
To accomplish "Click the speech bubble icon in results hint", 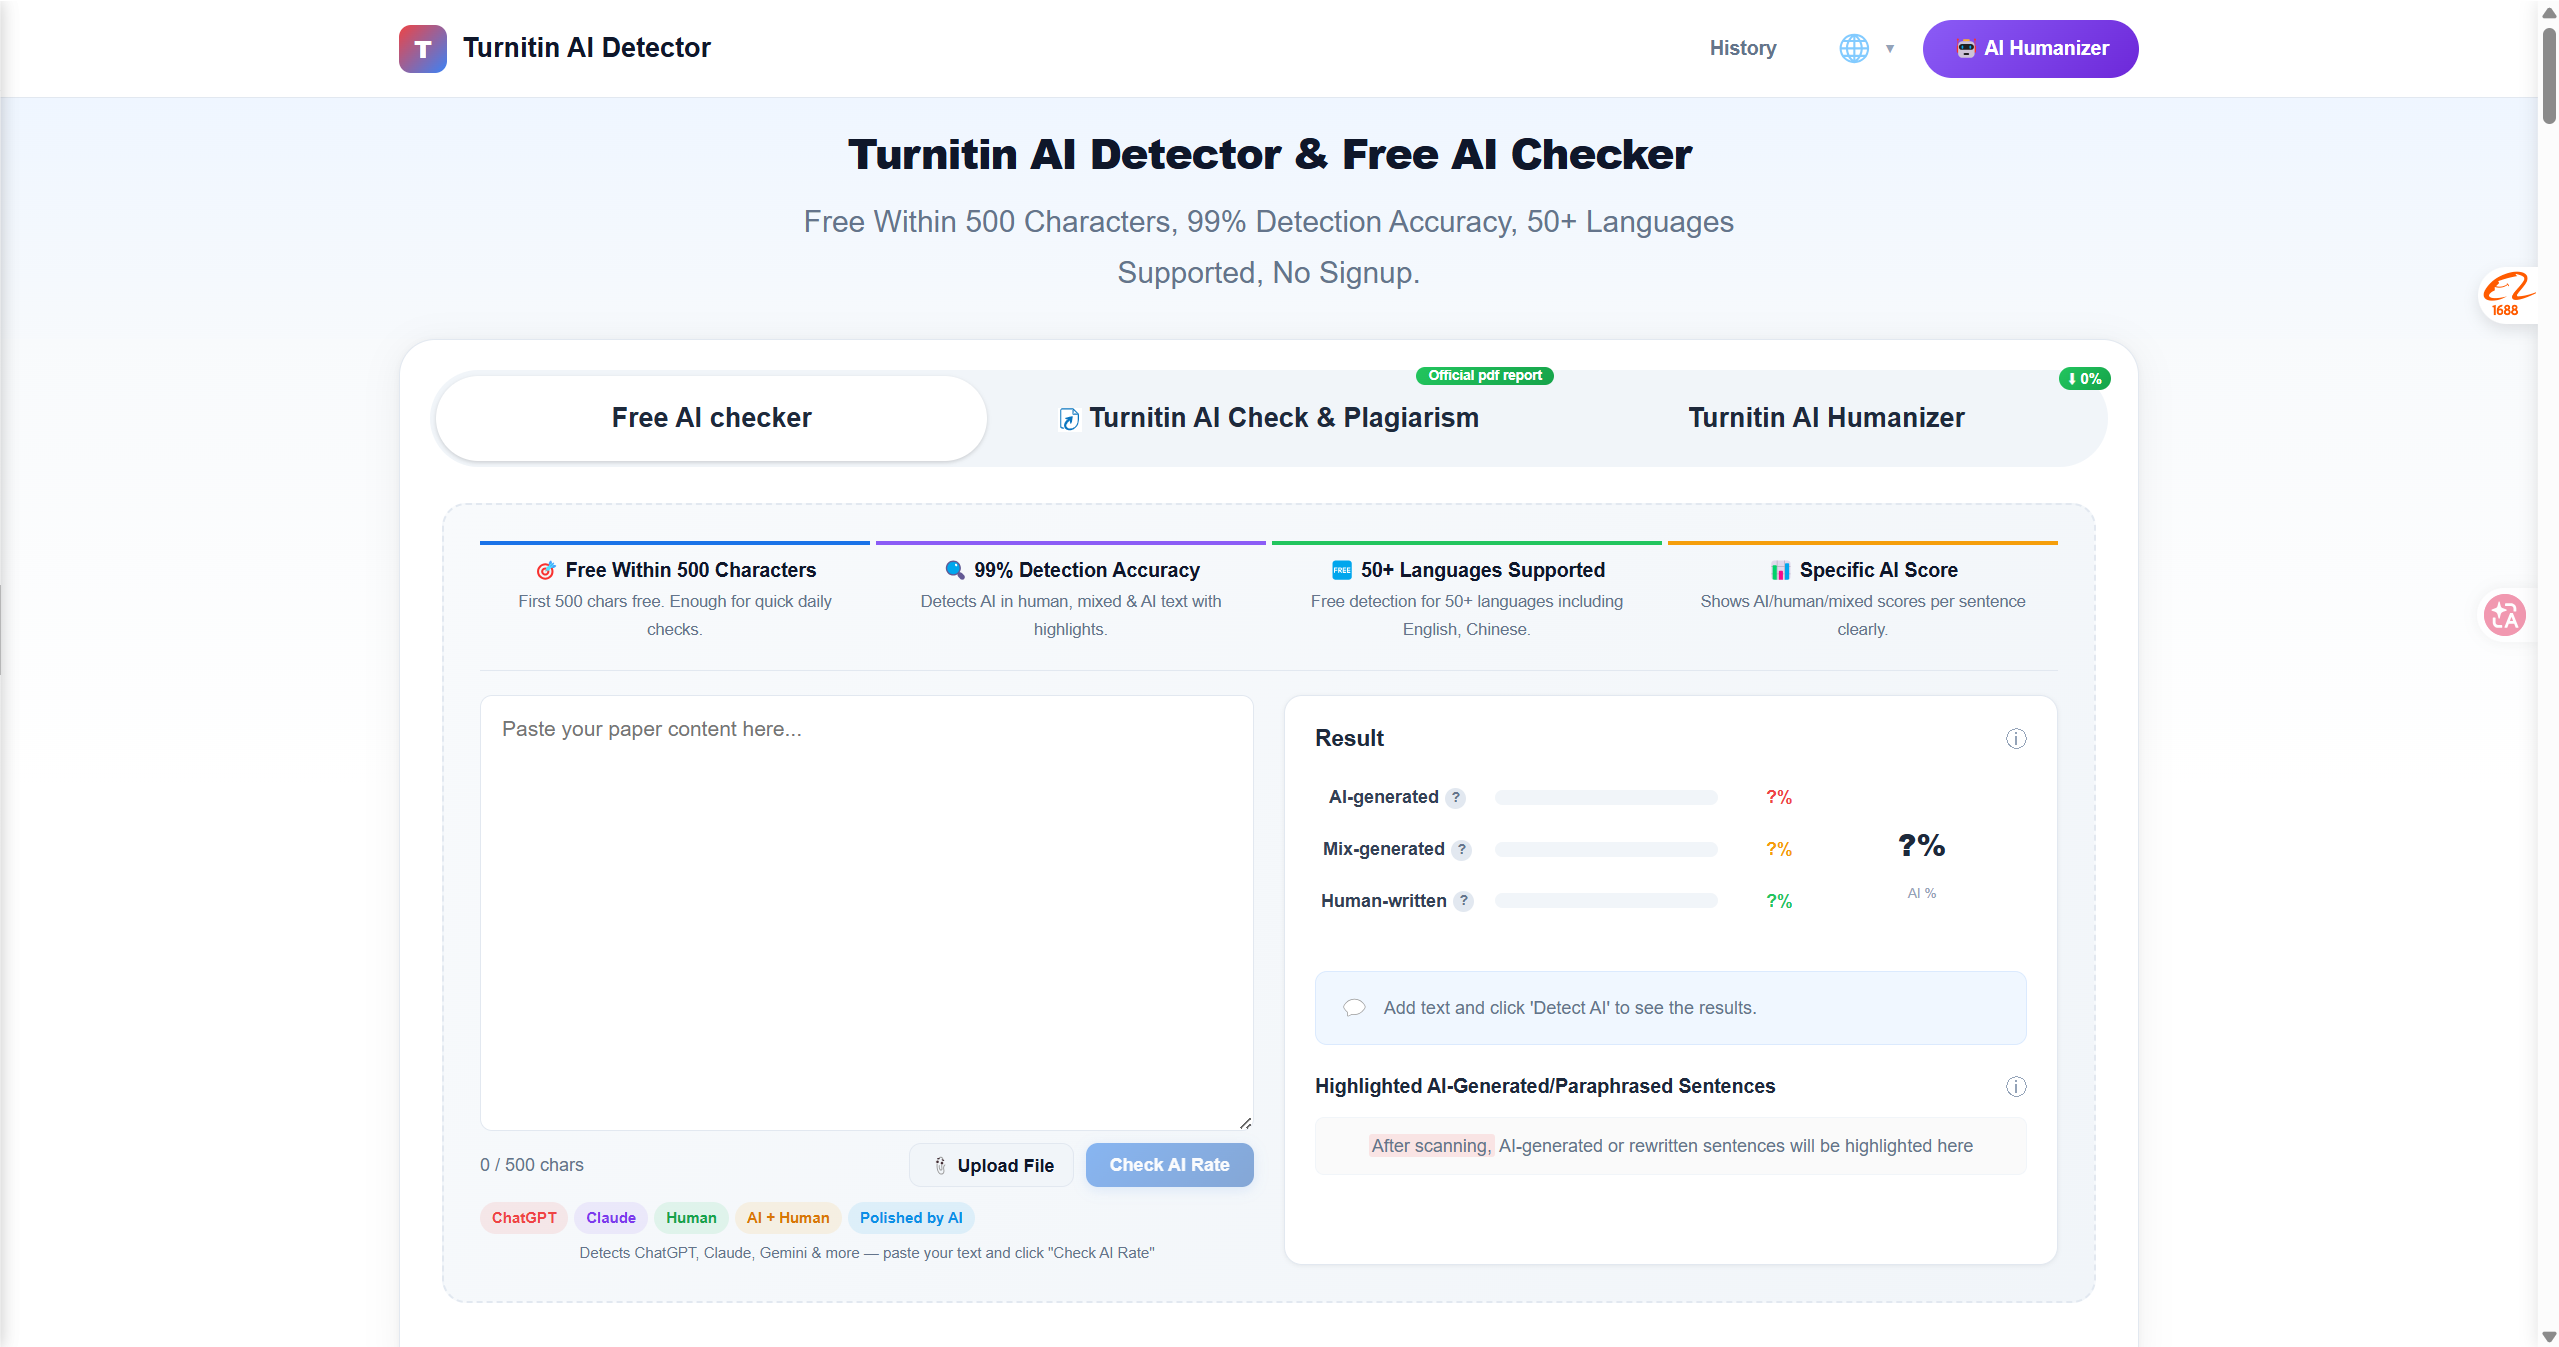I will tap(1354, 1008).
